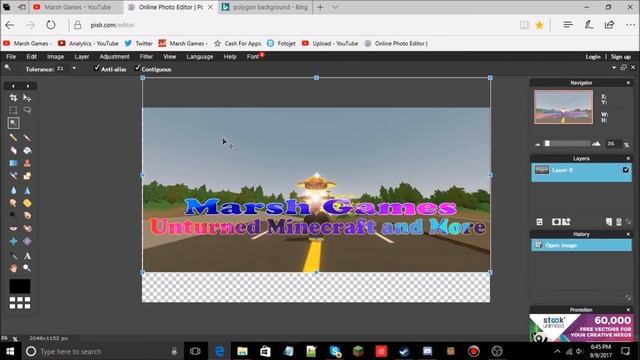Image resolution: width=640 pixels, height=360 pixels.
Task: Delete layer with trash icon
Action: tap(619, 222)
